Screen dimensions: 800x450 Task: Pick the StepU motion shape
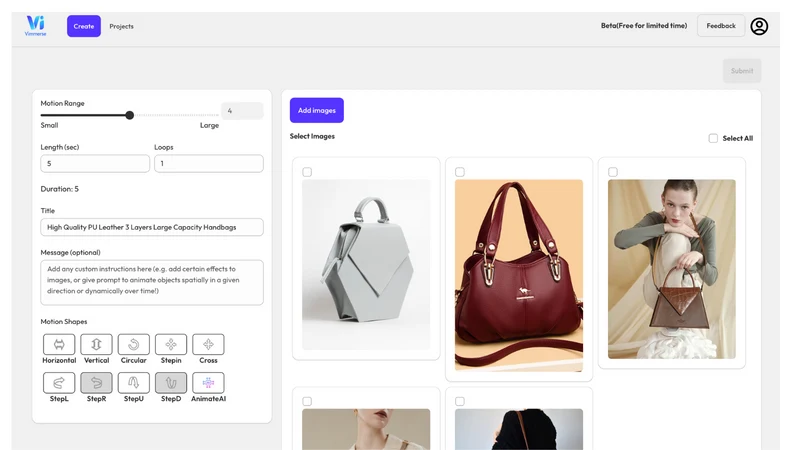(x=134, y=383)
